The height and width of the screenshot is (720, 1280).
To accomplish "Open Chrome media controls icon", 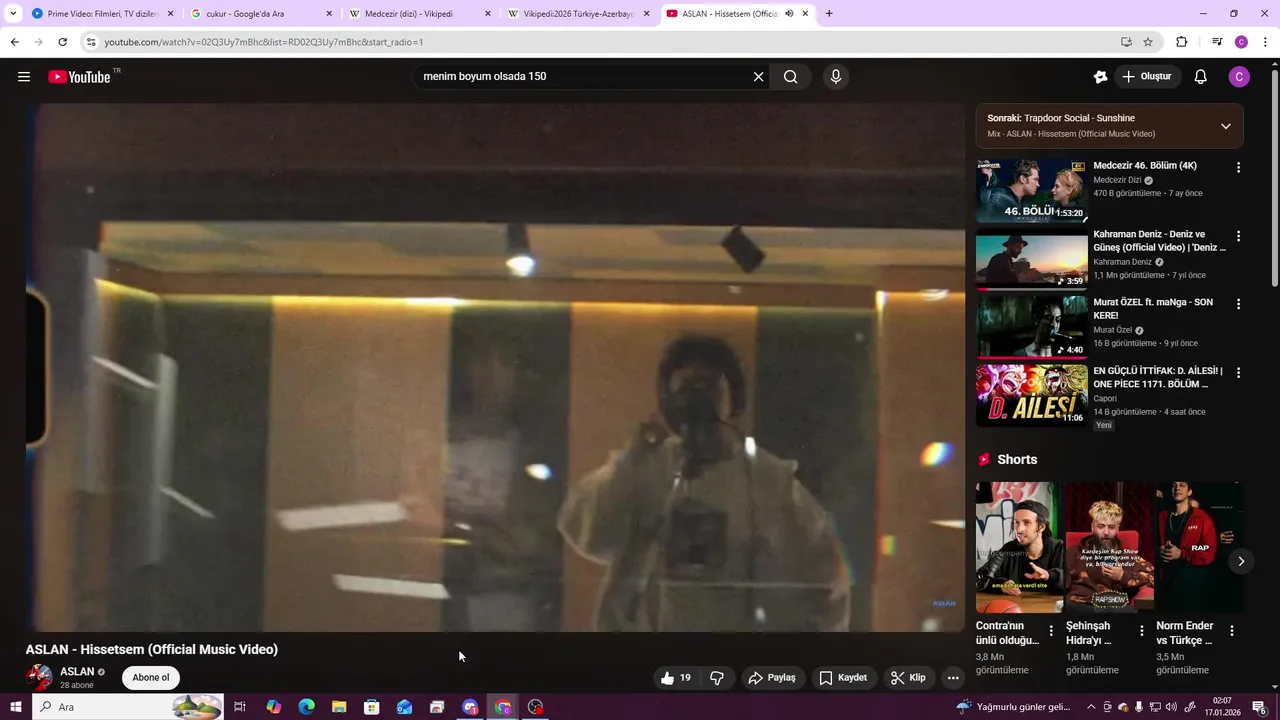I will pos(1217,42).
